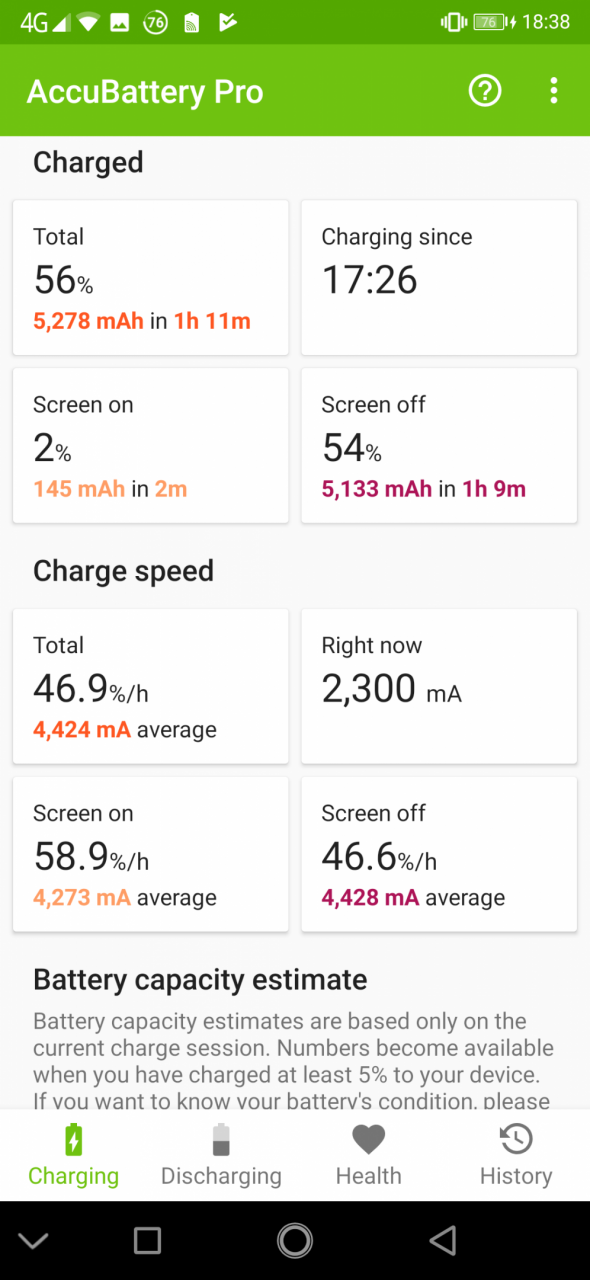The height and width of the screenshot is (1280, 590).
Task: Tap the Android back triangle button
Action: coord(442,1241)
